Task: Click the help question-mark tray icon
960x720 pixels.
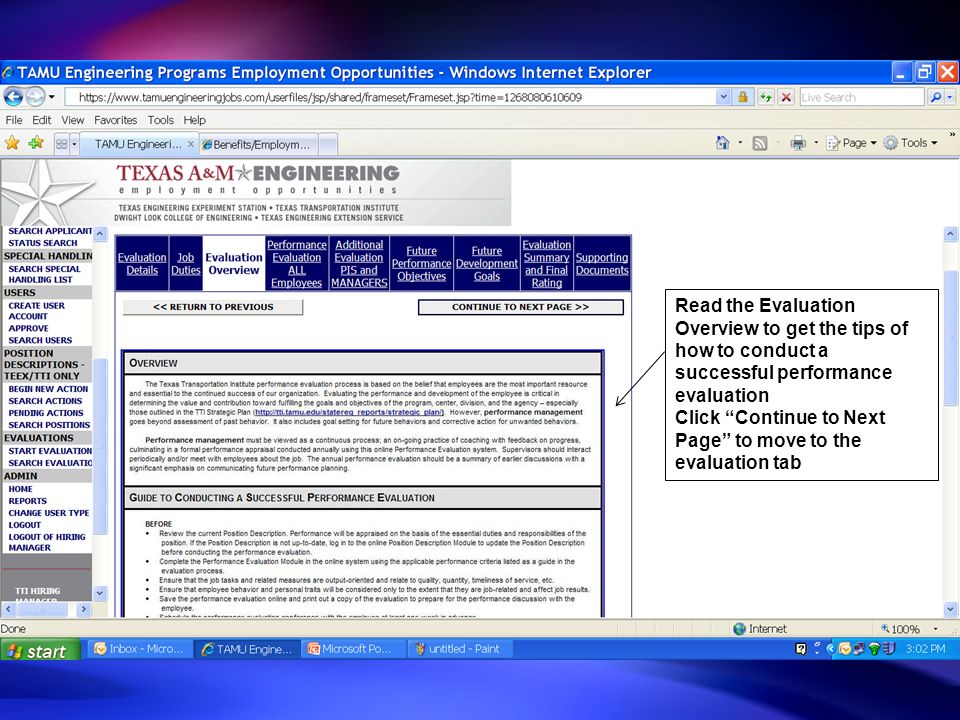Action: (x=801, y=649)
